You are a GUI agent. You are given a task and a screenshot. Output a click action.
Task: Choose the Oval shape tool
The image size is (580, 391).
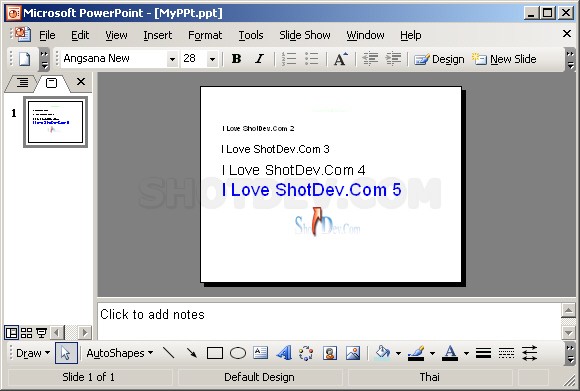(x=237, y=353)
